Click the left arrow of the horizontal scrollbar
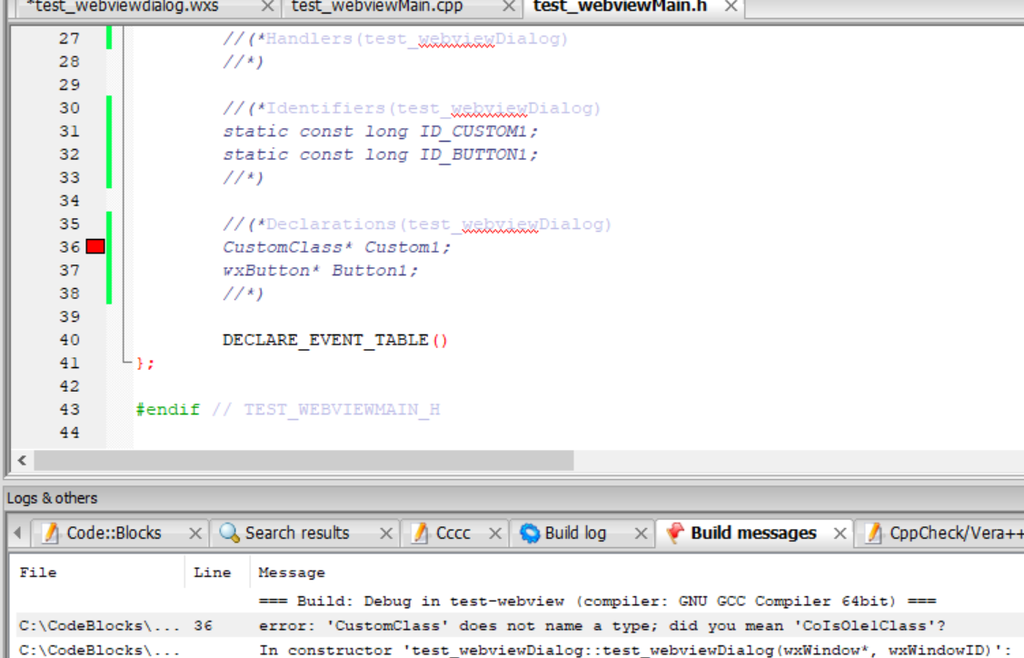This screenshot has width=1024, height=658. pyautogui.click(x=20, y=460)
